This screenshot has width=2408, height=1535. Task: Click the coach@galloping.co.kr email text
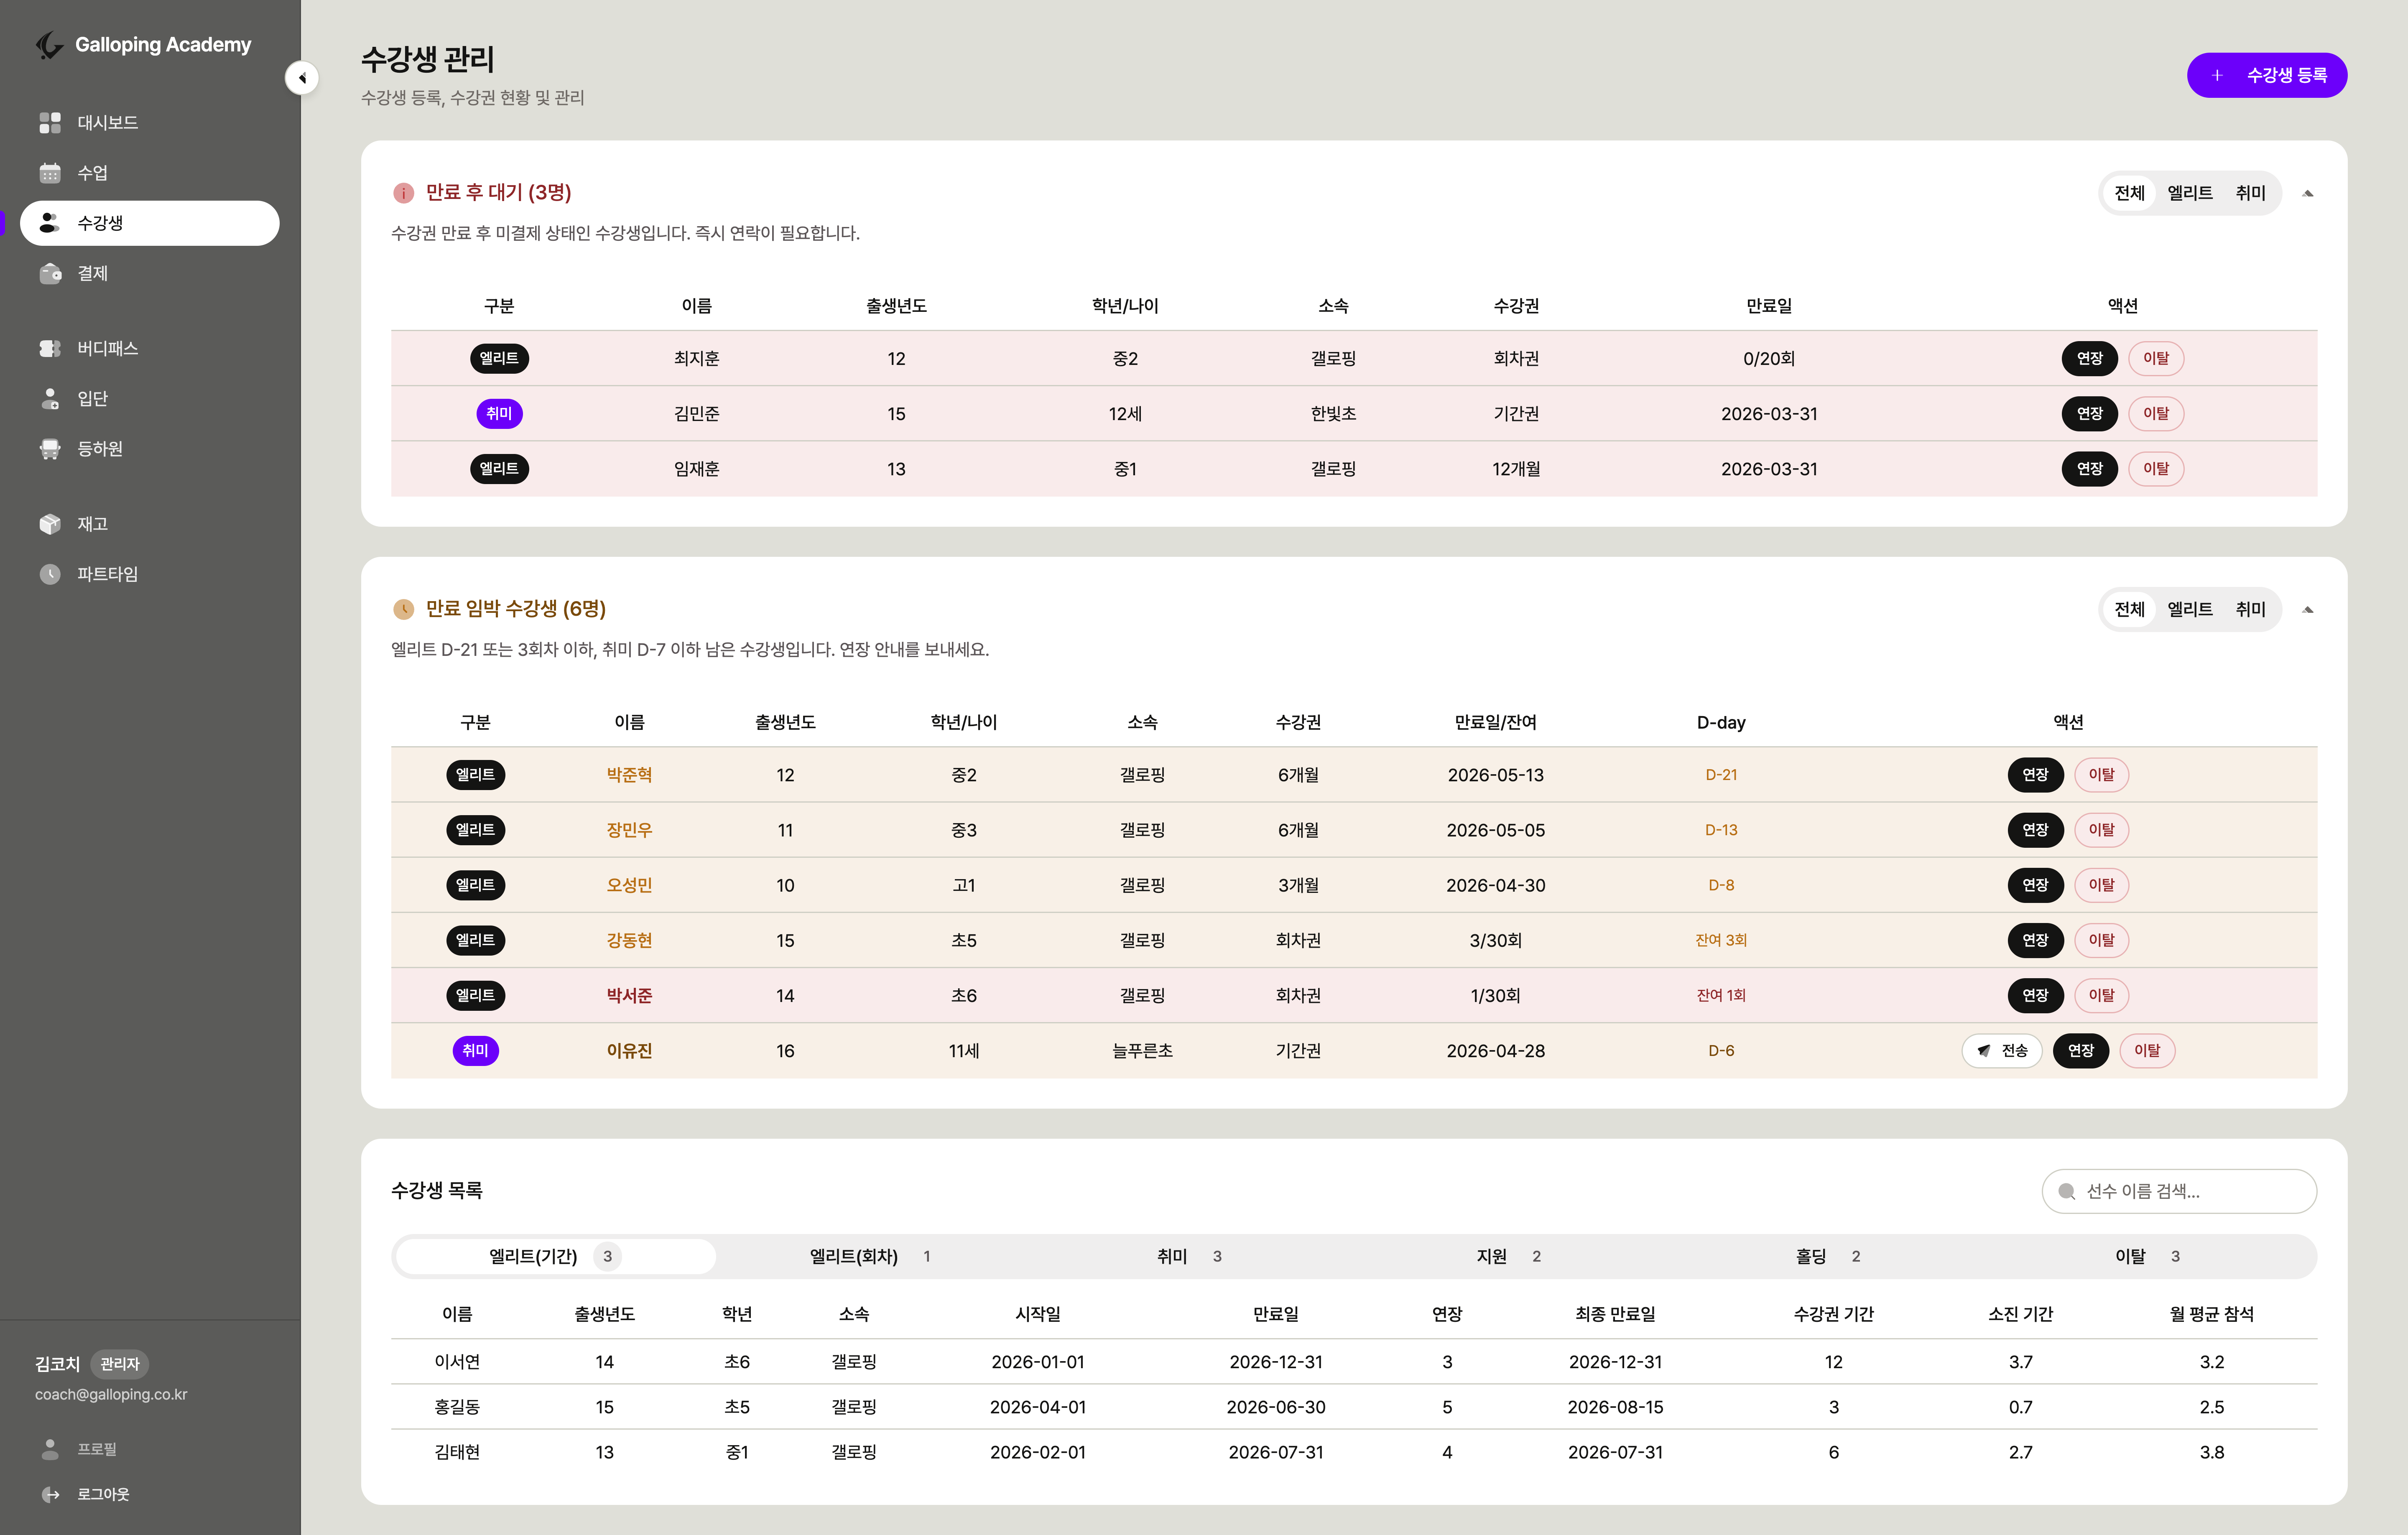pyautogui.click(x=111, y=1394)
